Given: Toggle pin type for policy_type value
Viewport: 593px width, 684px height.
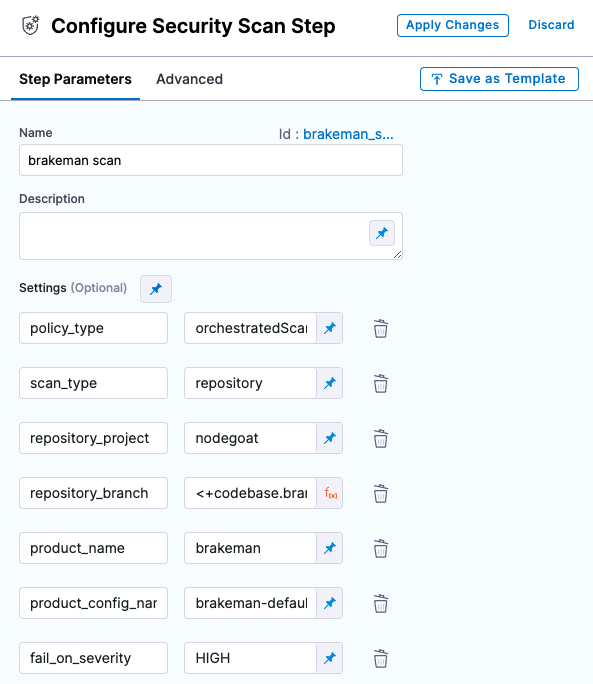Looking at the screenshot, I should coord(330,328).
